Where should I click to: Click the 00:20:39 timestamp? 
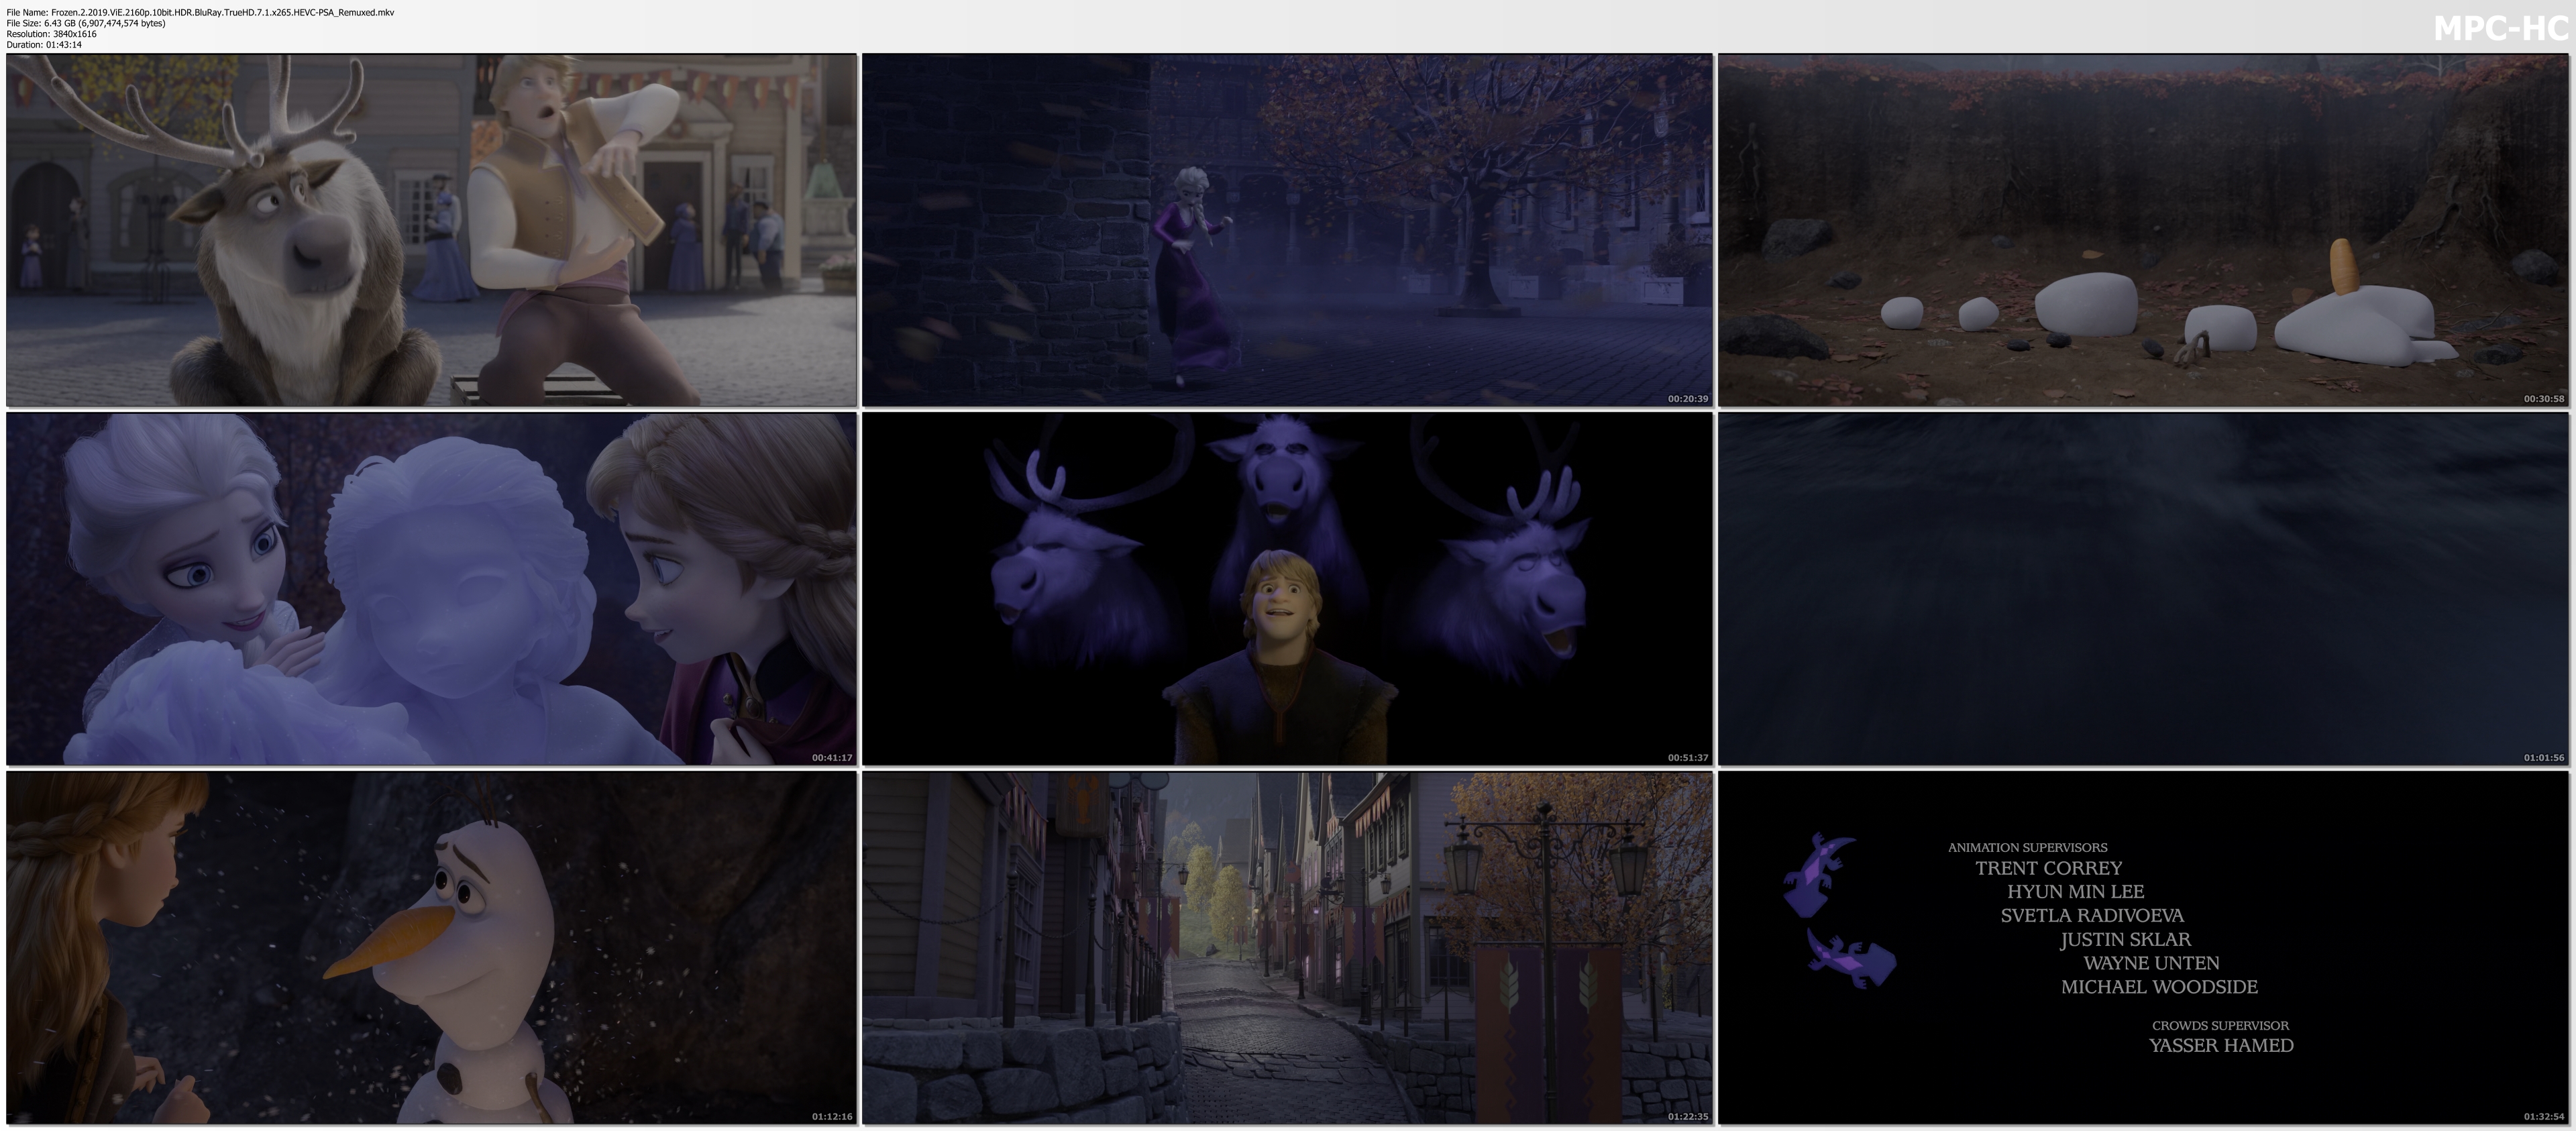(1688, 399)
